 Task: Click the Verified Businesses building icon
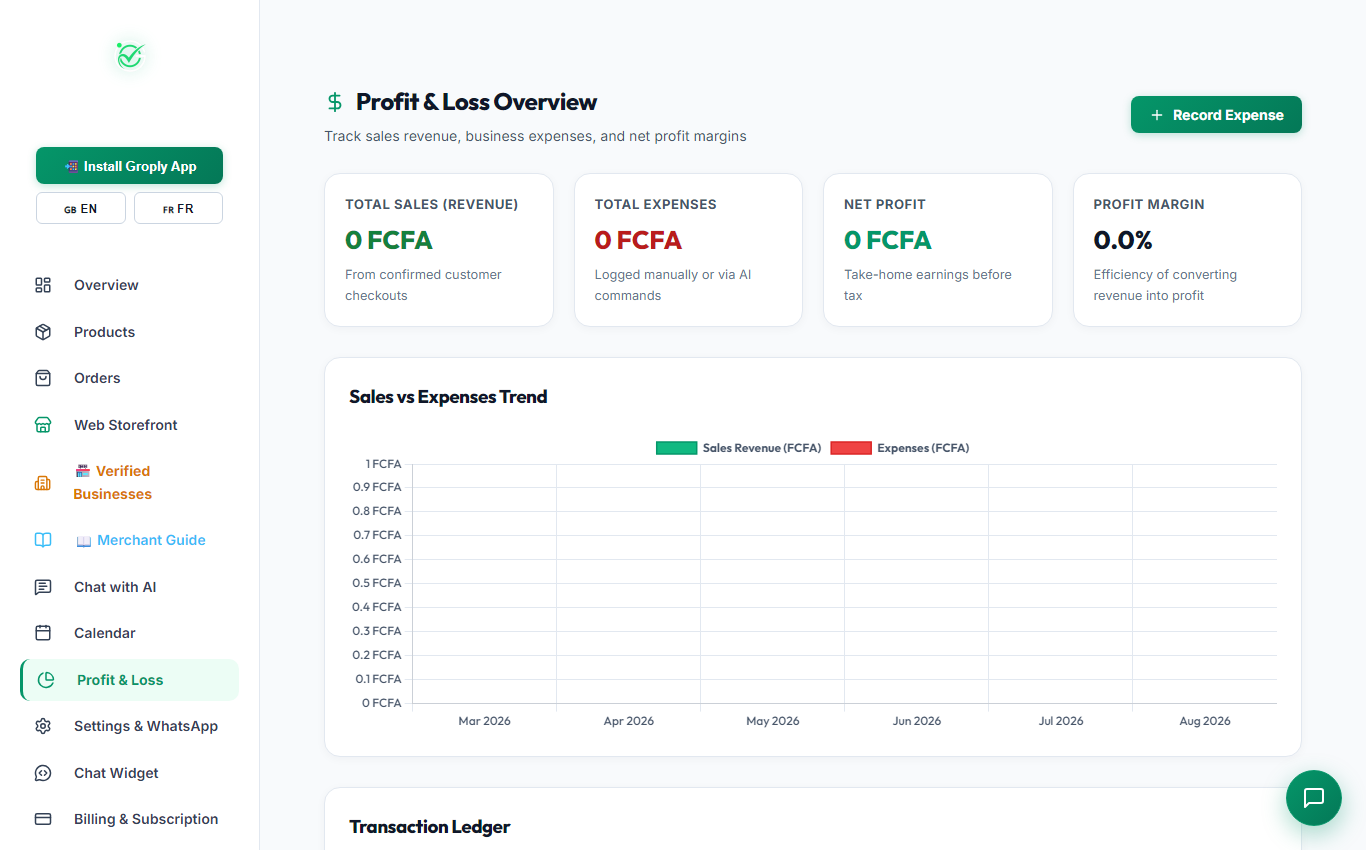[43, 483]
